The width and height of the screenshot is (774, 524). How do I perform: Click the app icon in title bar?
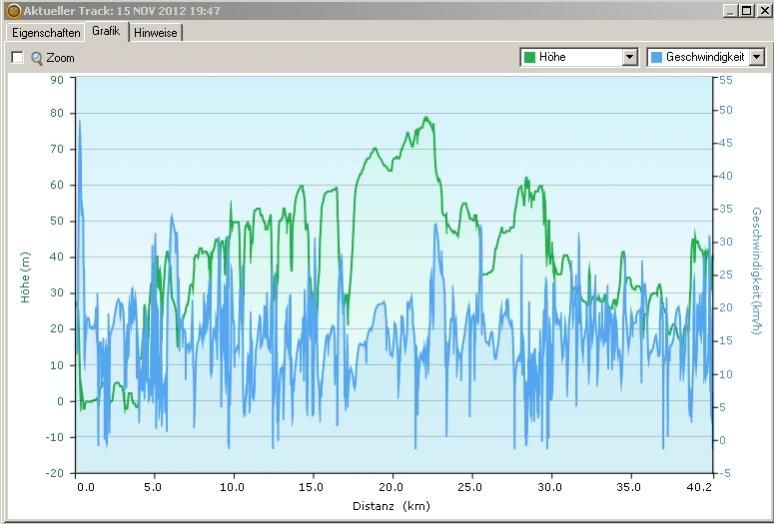[13, 11]
